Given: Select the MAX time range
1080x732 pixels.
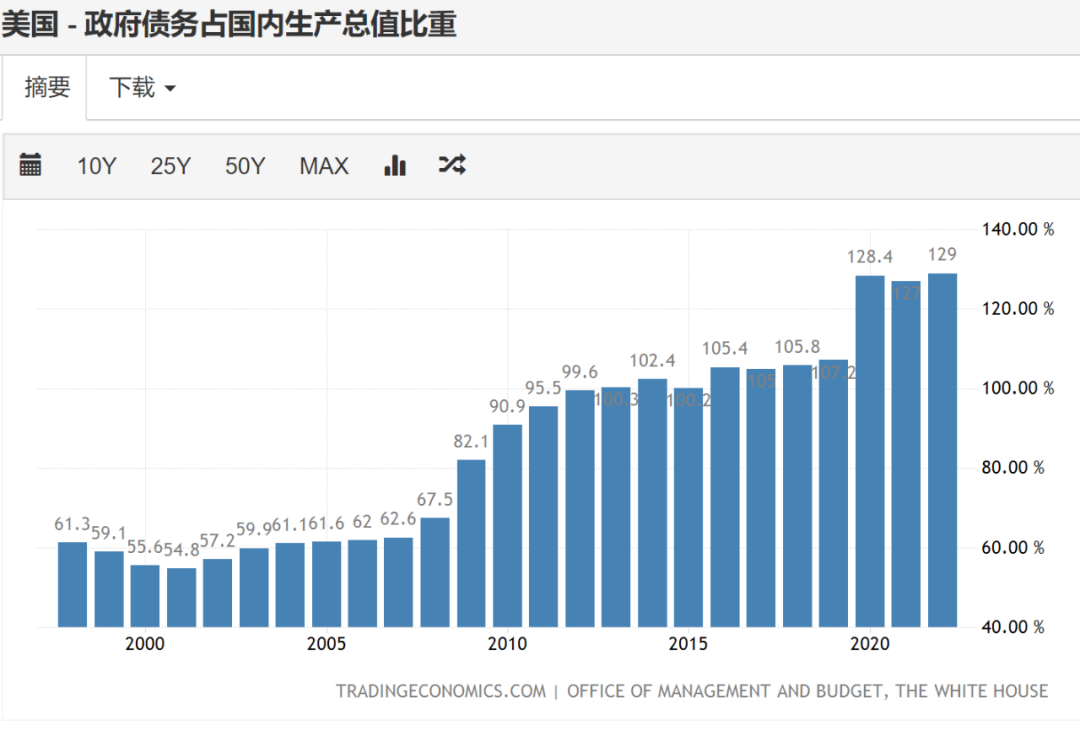Looking at the screenshot, I should point(324,166).
